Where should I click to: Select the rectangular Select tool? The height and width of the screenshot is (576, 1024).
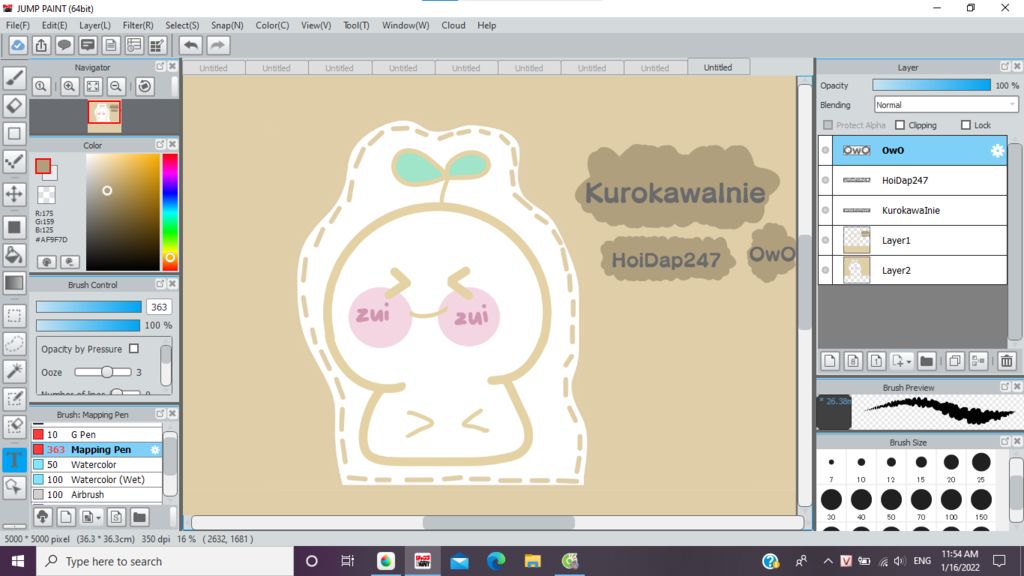(14, 316)
